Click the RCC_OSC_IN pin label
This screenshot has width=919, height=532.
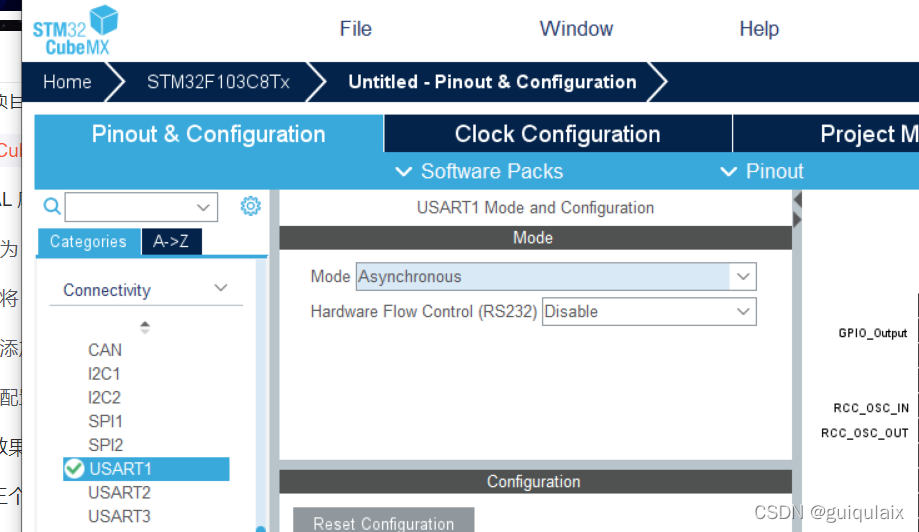871,408
